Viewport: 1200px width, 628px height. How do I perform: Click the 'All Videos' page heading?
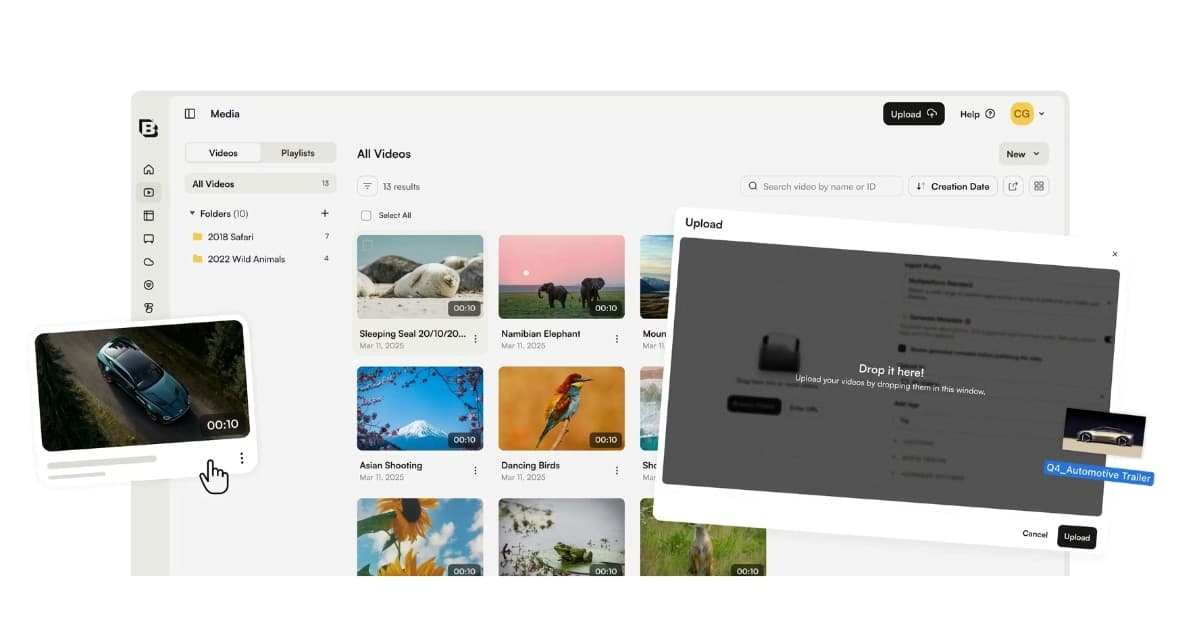[x=384, y=154]
